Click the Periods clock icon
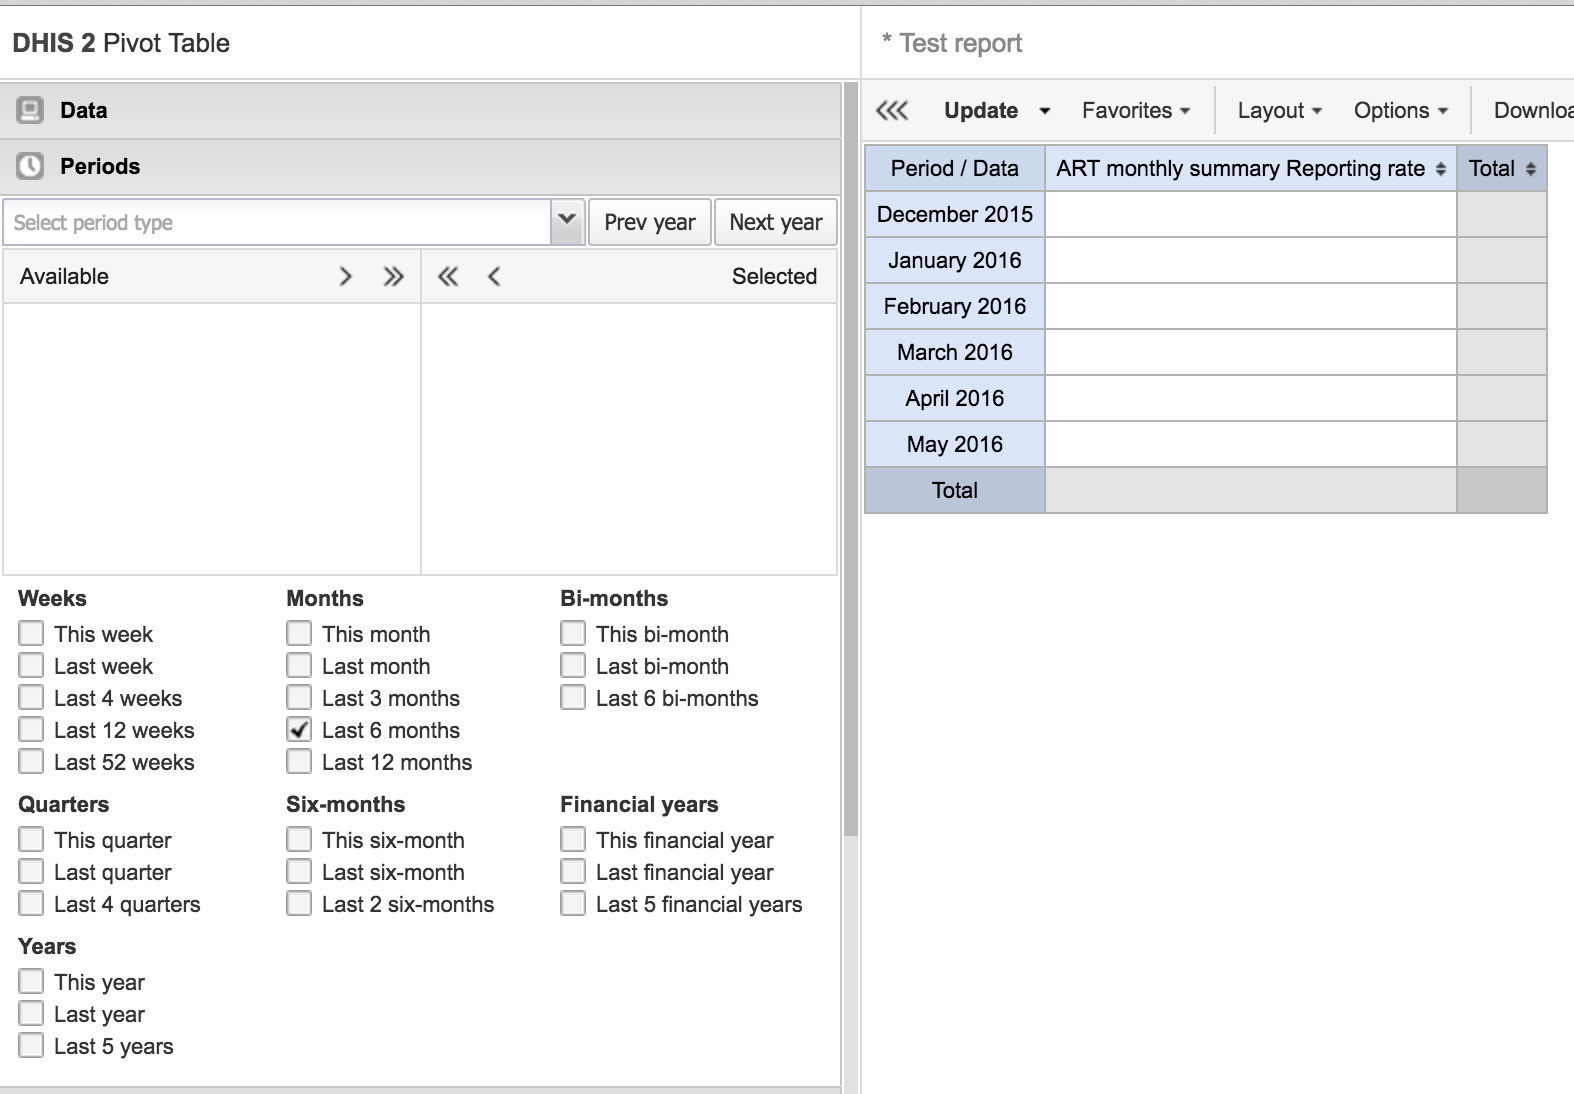This screenshot has height=1094, width=1574. click(30, 166)
